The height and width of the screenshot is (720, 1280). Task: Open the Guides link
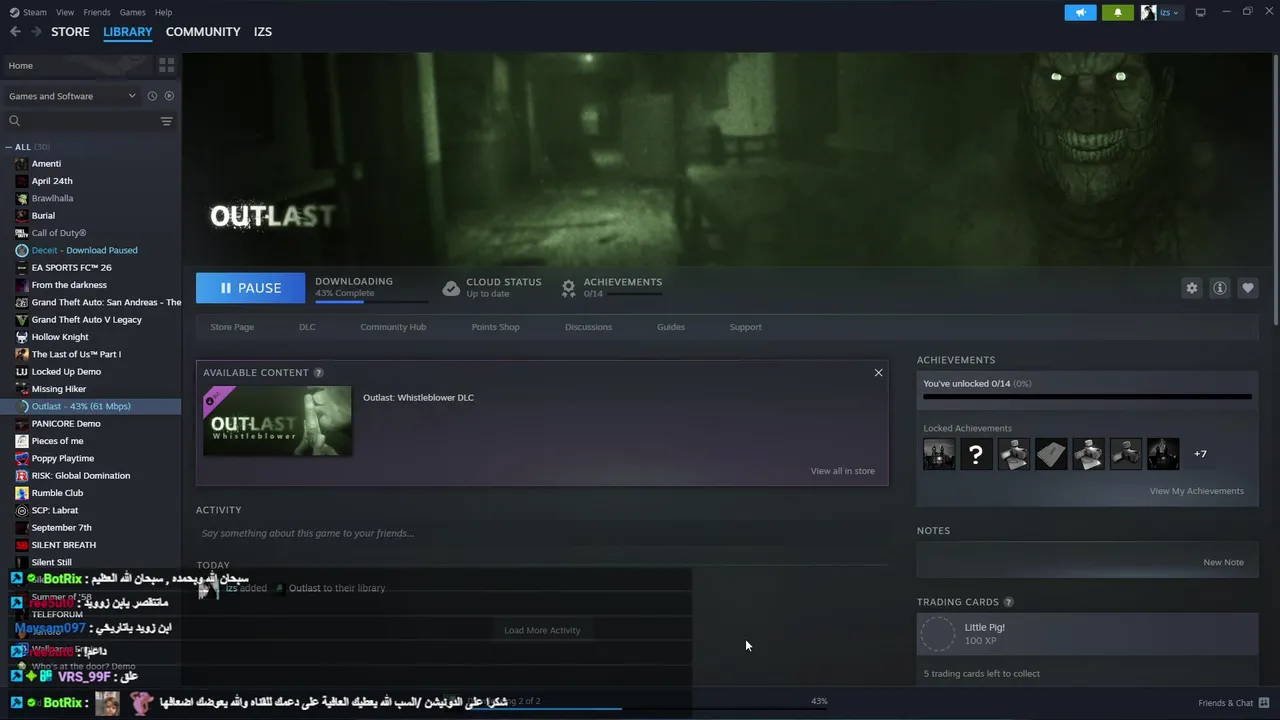[x=671, y=327]
